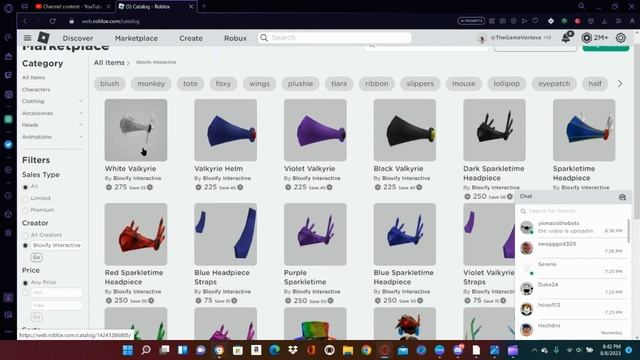Viewport: 640px width, 360px height.
Task: Select the All Creators radio
Action: [x=25, y=236]
